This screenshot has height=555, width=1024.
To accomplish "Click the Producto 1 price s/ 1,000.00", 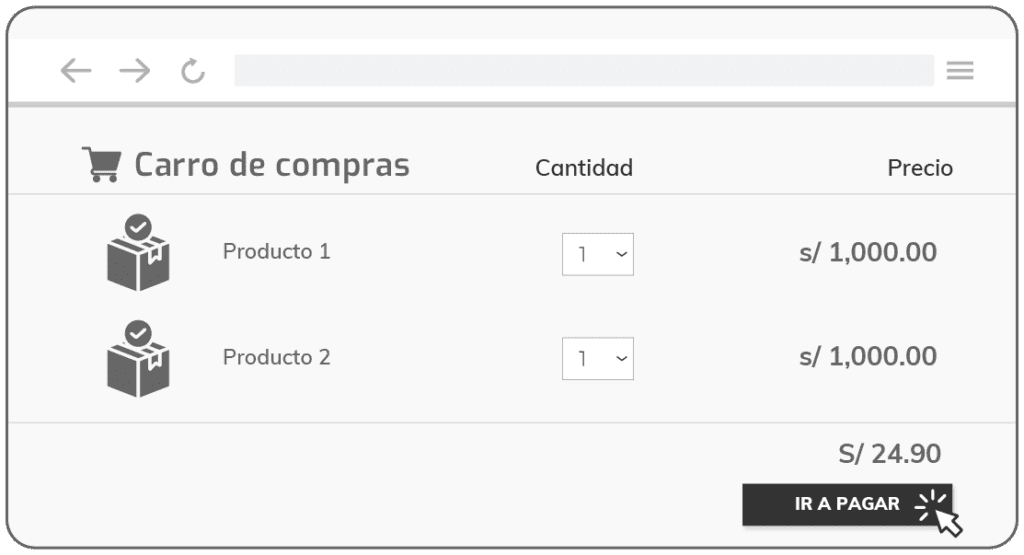I will pos(868,252).
